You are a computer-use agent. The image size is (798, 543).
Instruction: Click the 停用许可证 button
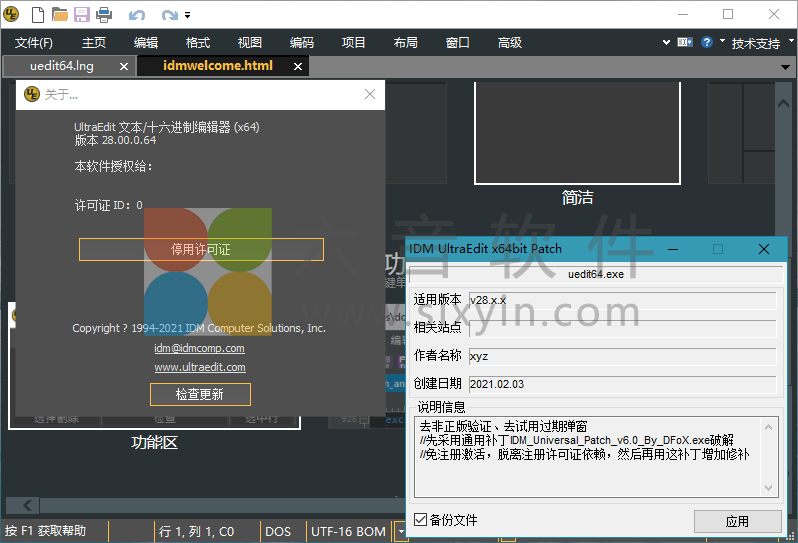(201, 249)
